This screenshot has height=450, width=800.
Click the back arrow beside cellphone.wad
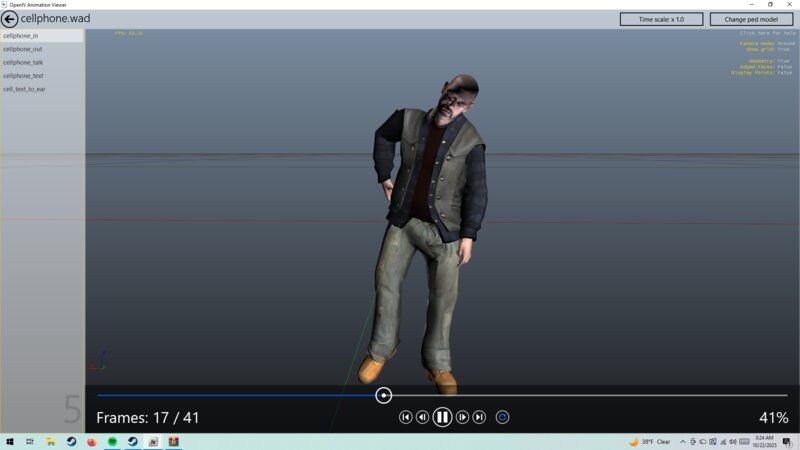10,19
